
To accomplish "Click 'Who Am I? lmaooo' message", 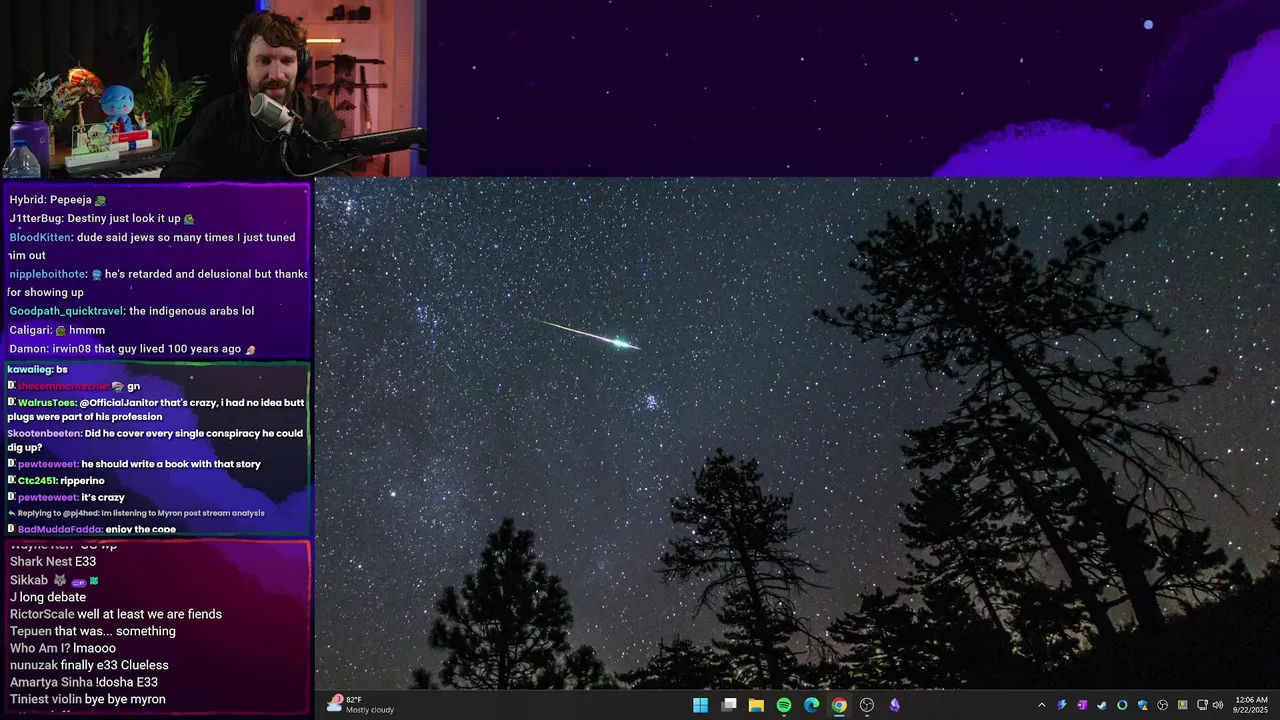I will (63, 648).
